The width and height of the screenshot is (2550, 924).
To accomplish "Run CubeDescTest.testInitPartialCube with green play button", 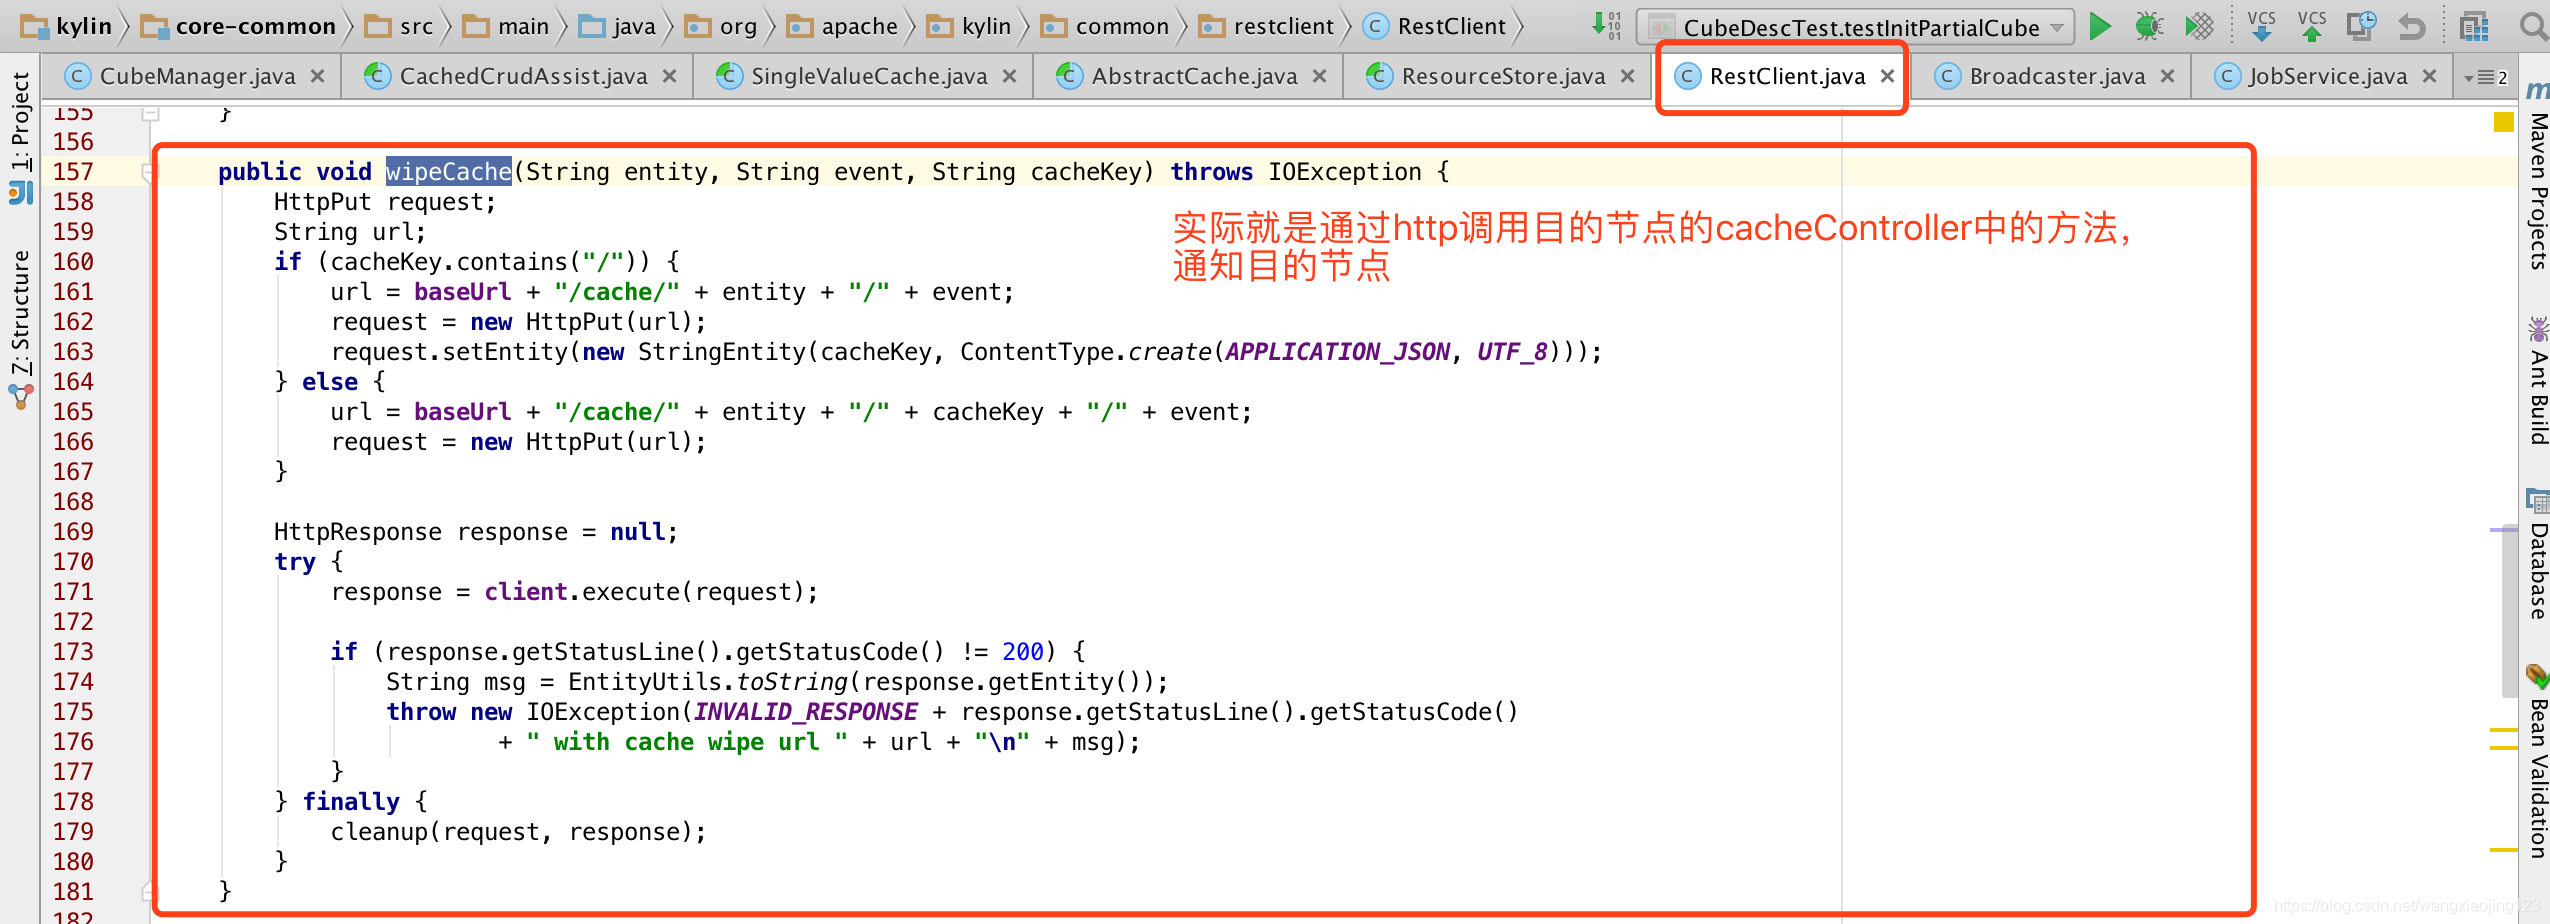I will pyautogui.click(x=2100, y=26).
